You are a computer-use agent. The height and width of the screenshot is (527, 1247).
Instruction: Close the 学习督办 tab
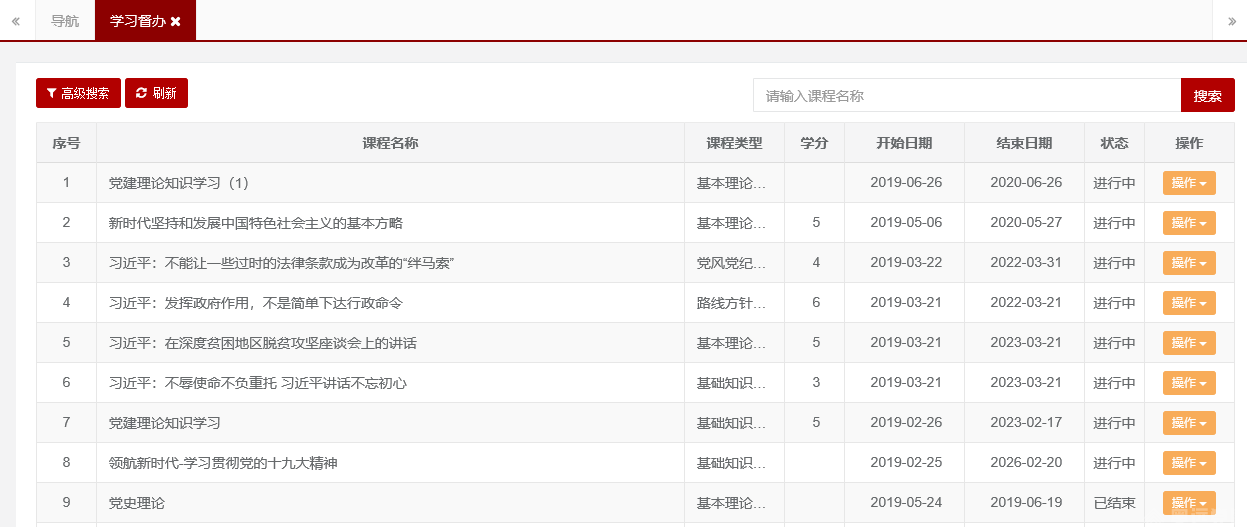coord(176,21)
